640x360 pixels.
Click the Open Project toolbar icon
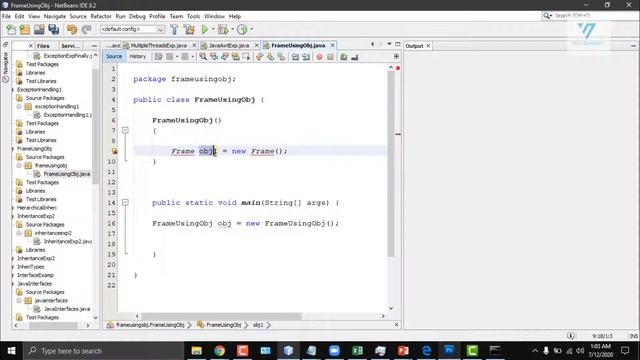(39, 29)
